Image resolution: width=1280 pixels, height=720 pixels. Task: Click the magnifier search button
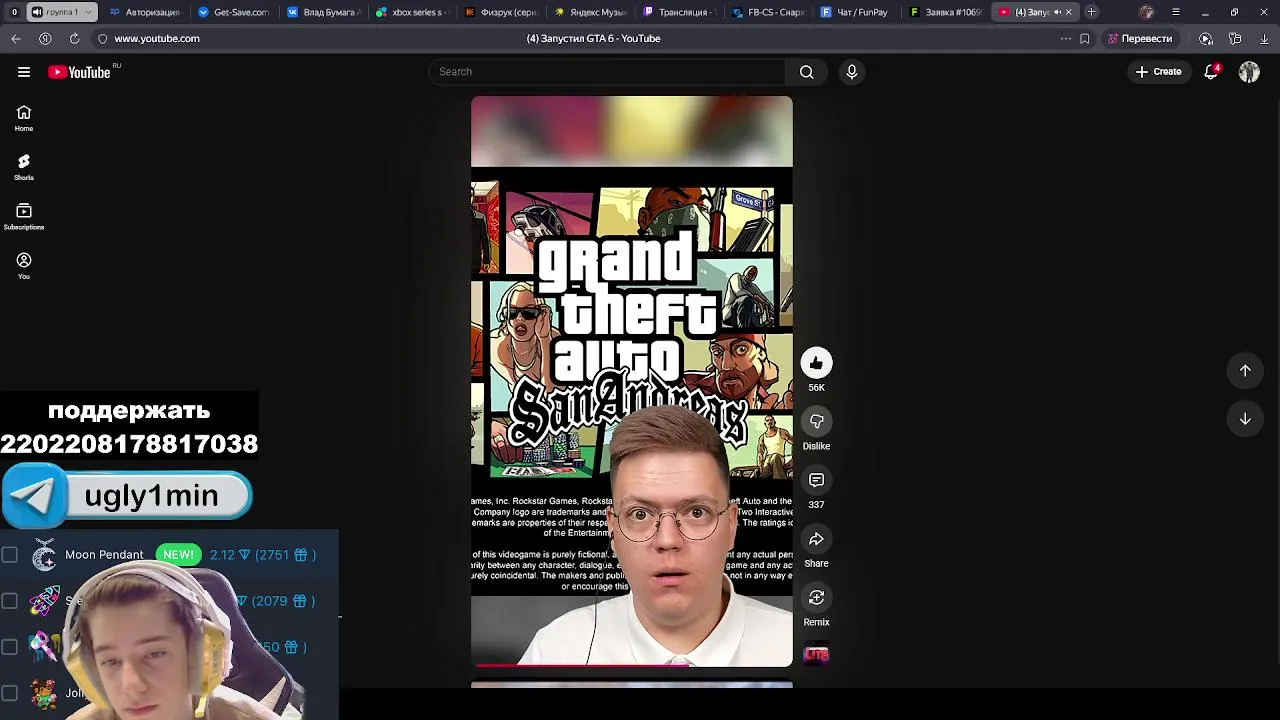(806, 72)
